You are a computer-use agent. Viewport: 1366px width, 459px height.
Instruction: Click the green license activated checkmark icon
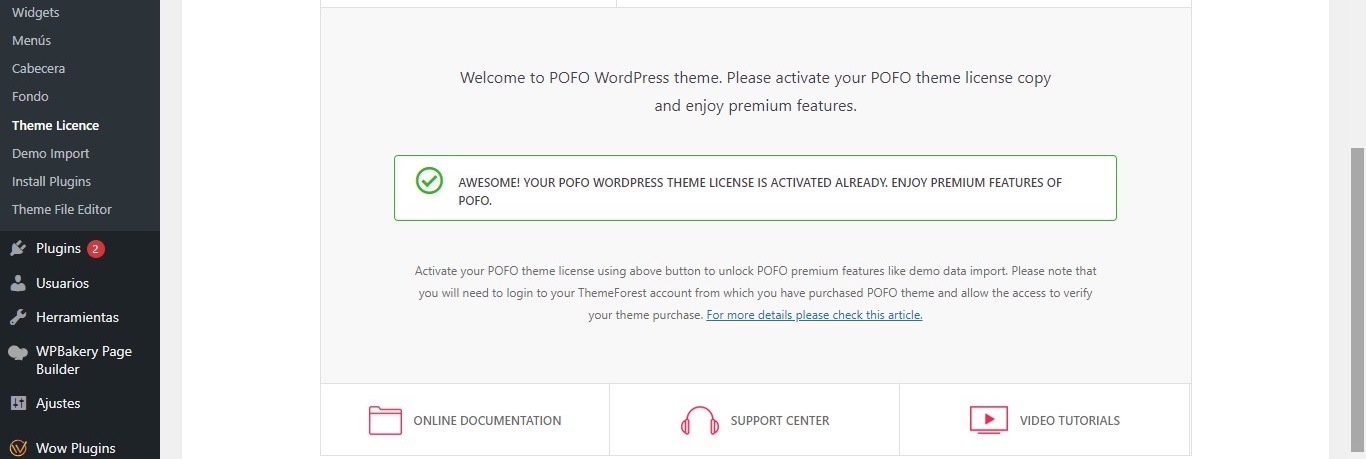(429, 180)
